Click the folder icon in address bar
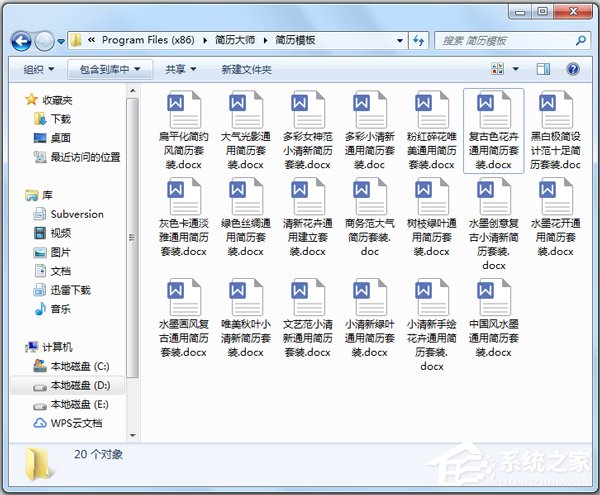600x495 pixels. tap(76, 40)
